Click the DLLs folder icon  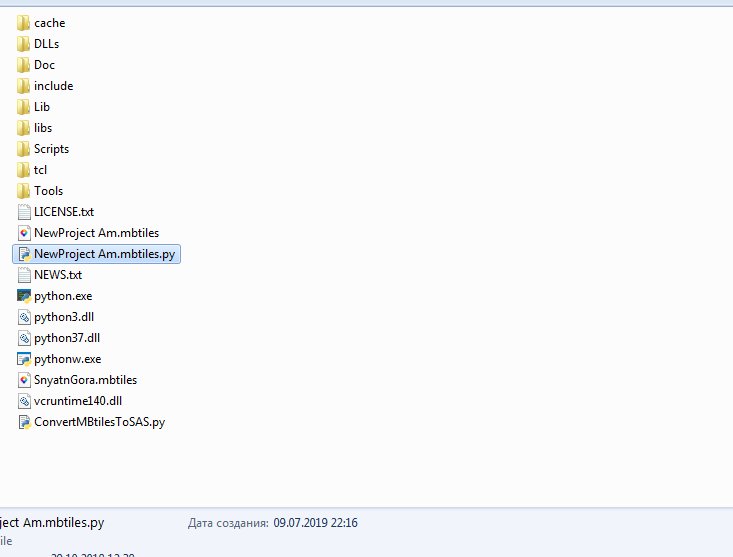pos(24,44)
